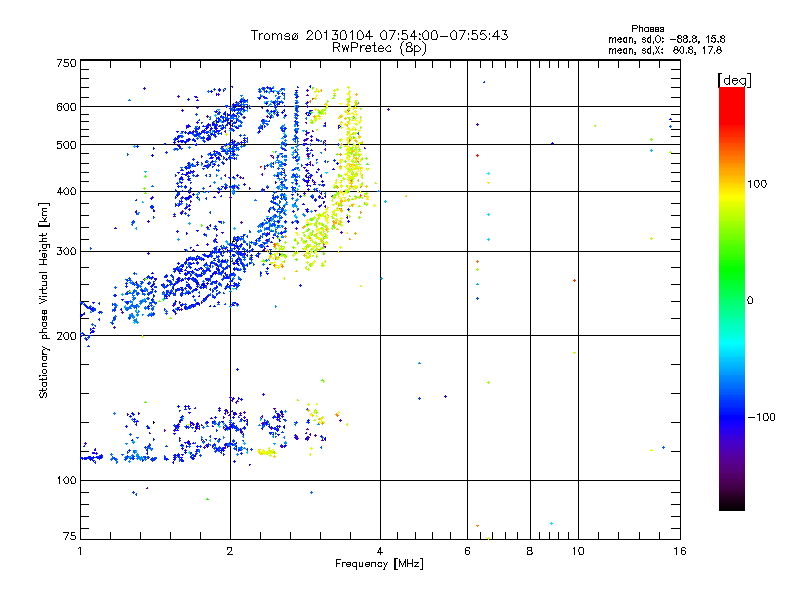Image resolution: width=800 pixels, height=600 pixels.
Task: Click the 'mean, sd,O: -88.8, 15.8' line
Action: [666, 39]
